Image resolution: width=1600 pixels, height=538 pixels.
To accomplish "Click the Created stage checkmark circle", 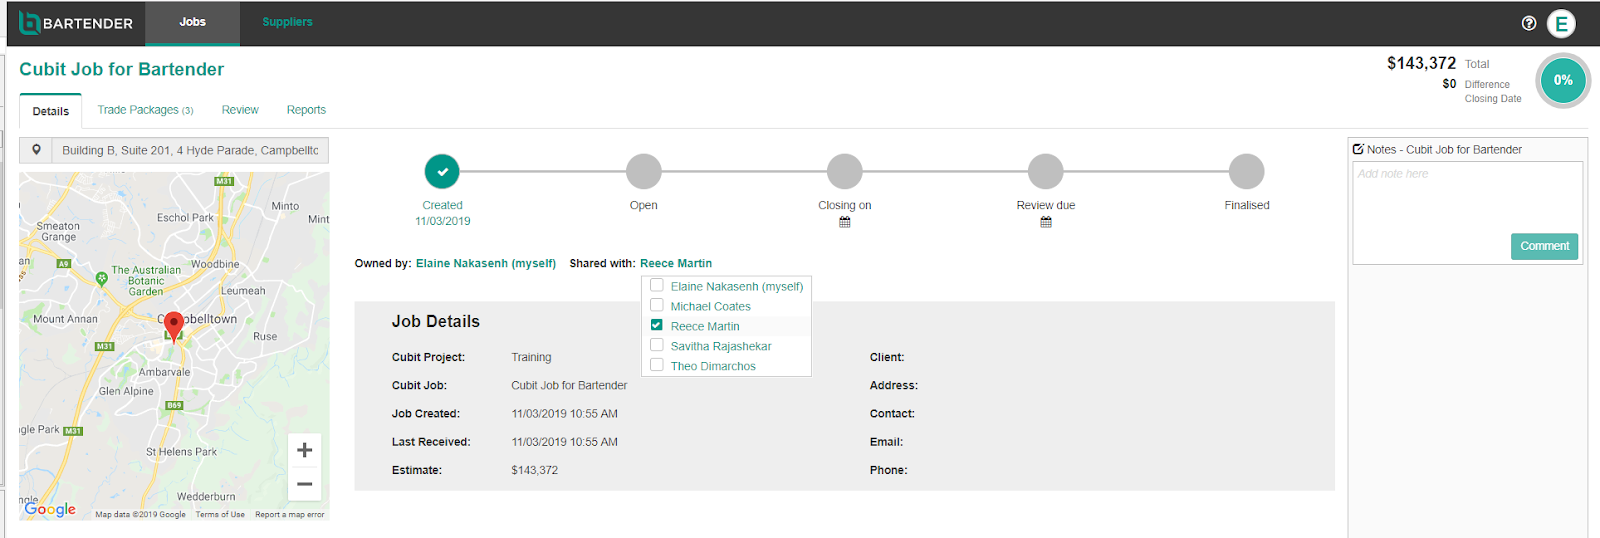I will coord(442,171).
